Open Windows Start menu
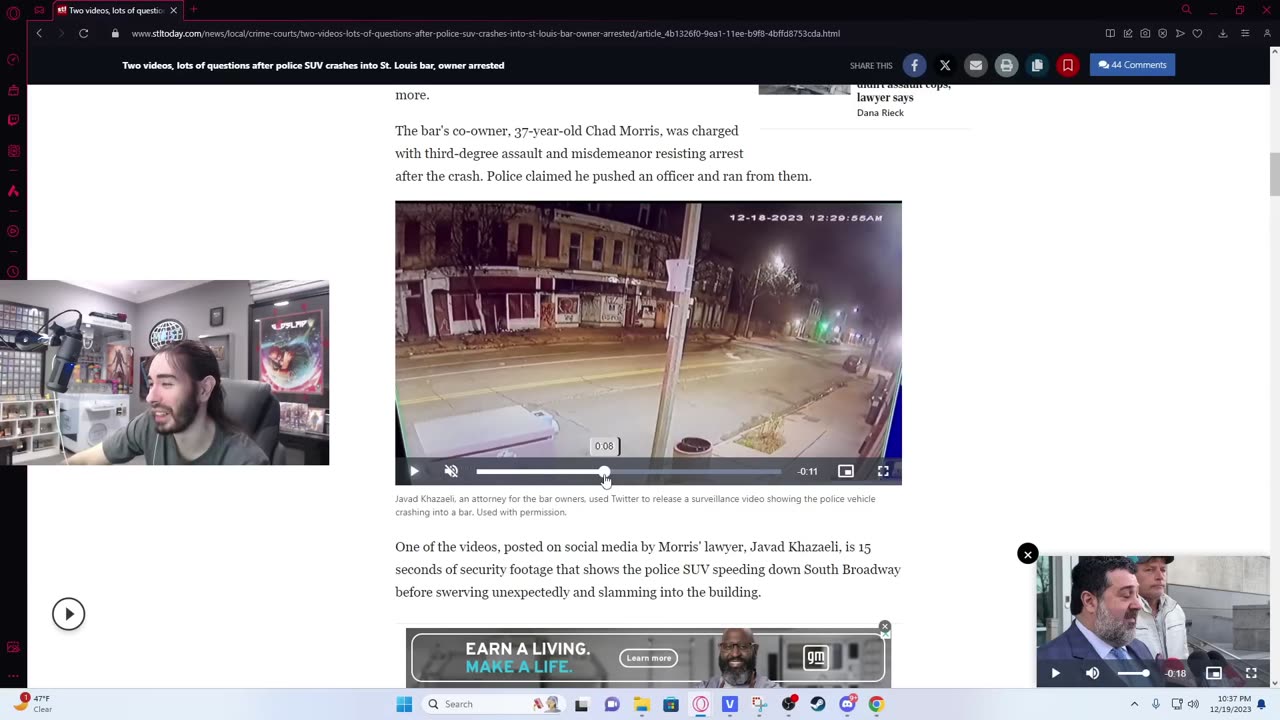 pyautogui.click(x=404, y=704)
